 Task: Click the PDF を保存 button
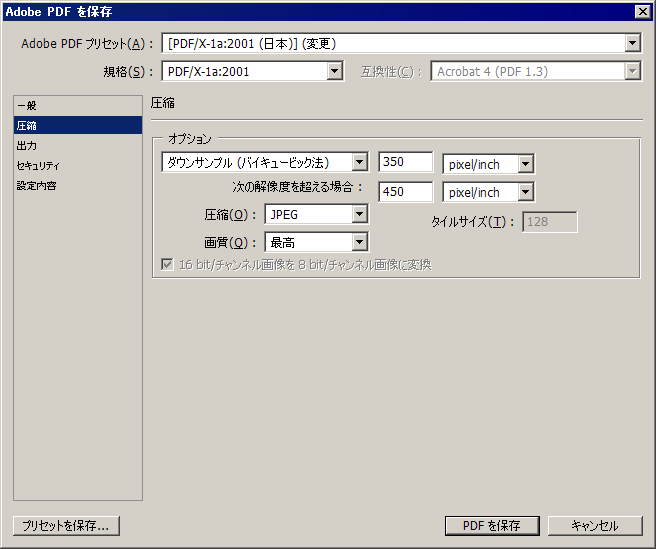(492, 525)
